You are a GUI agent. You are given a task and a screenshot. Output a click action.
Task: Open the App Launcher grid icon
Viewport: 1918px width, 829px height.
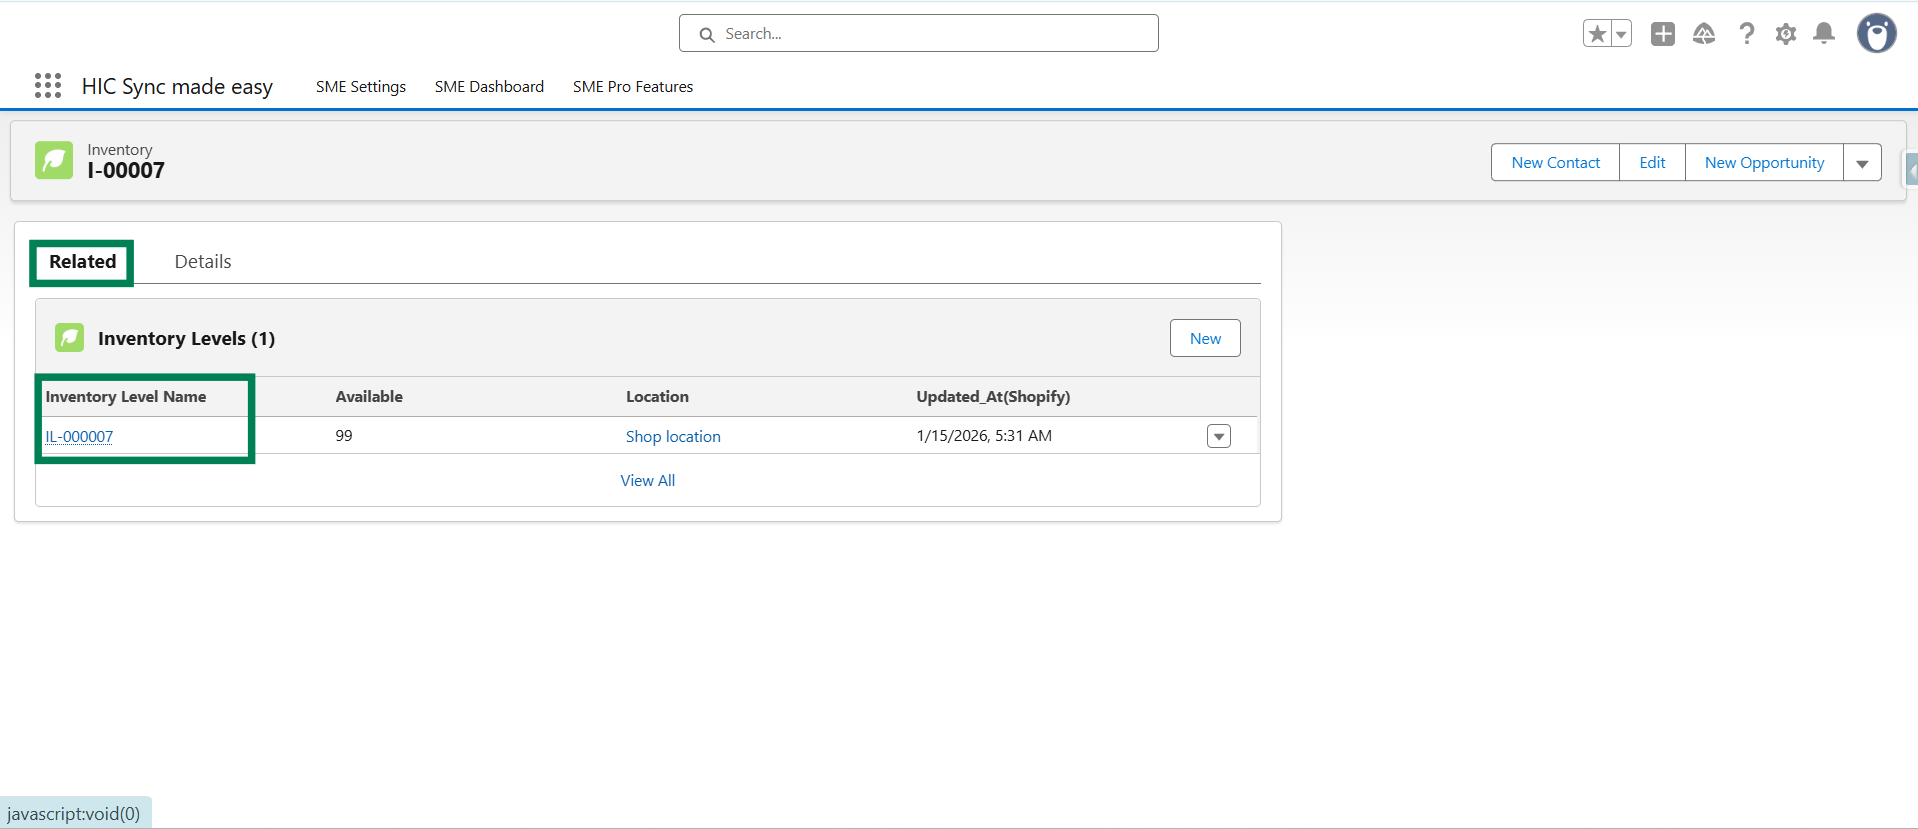coord(48,86)
